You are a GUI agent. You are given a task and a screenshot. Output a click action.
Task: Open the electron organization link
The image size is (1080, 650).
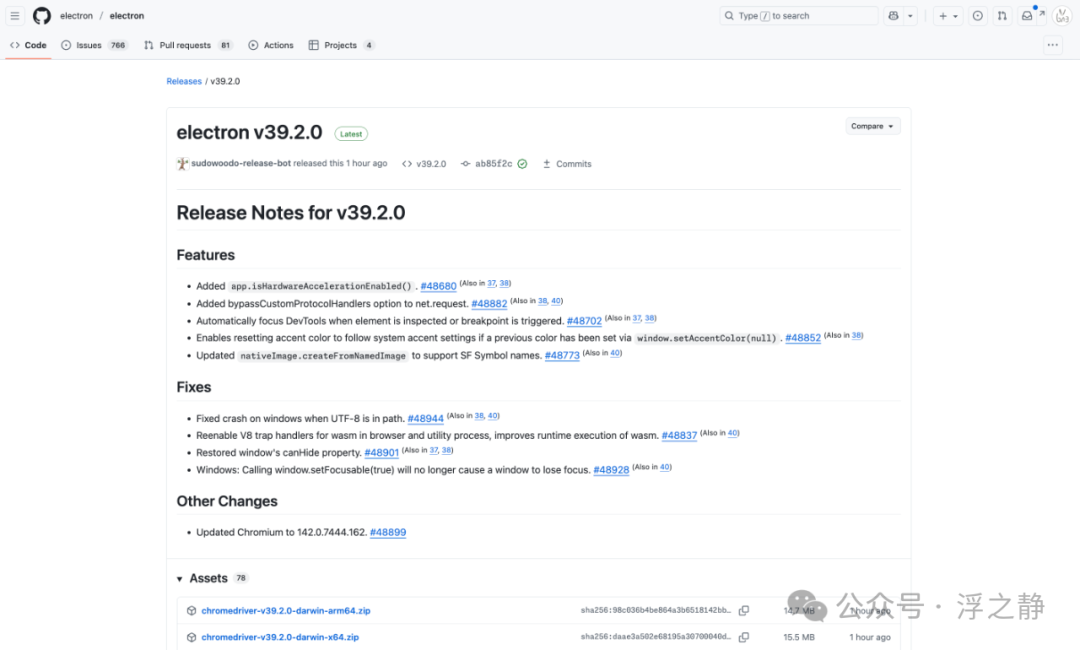(76, 15)
